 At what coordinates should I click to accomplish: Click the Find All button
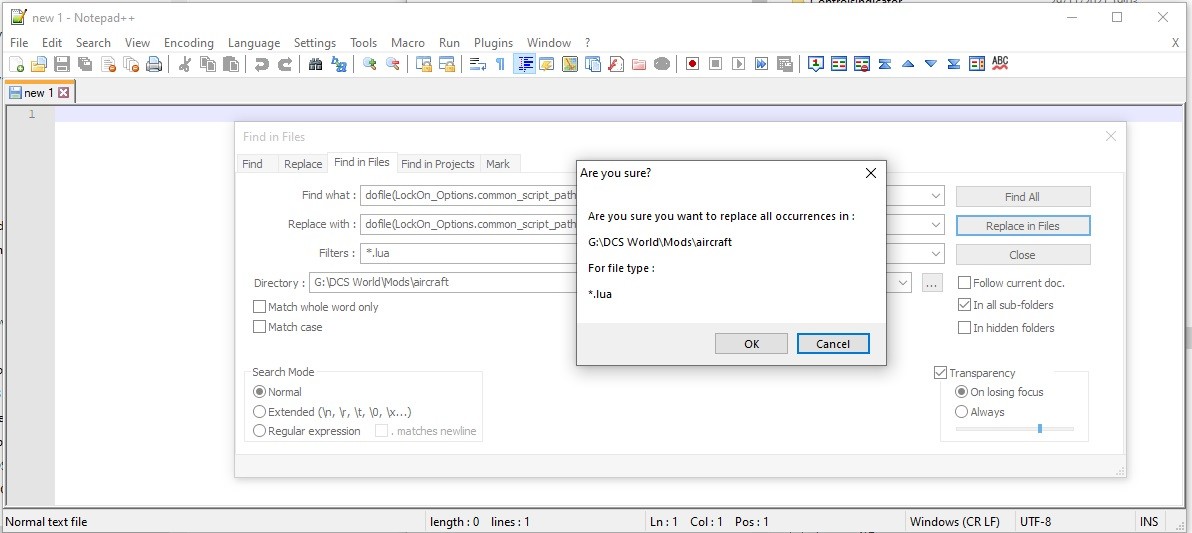(x=1022, y=196)
